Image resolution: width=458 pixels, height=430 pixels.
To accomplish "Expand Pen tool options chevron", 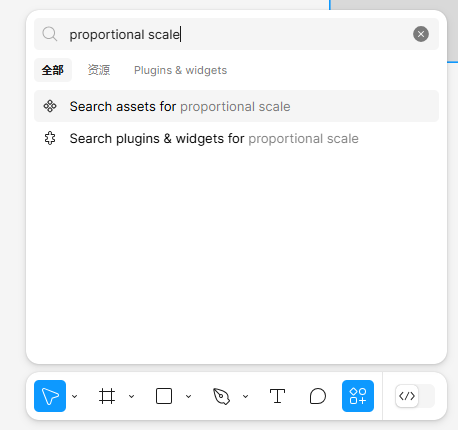I will coord(246,396).
